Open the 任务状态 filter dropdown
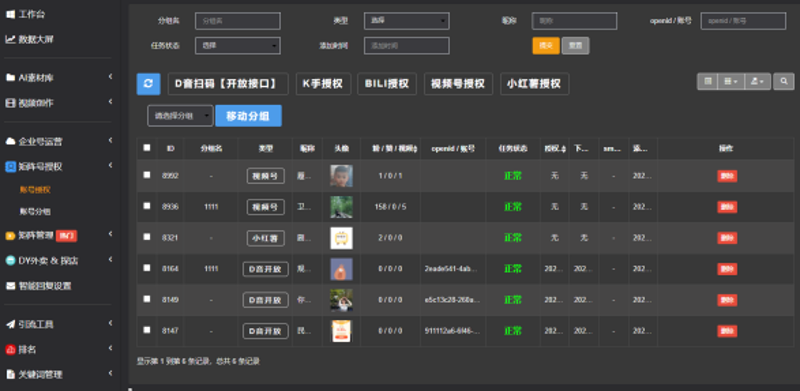 click(238, 45)
